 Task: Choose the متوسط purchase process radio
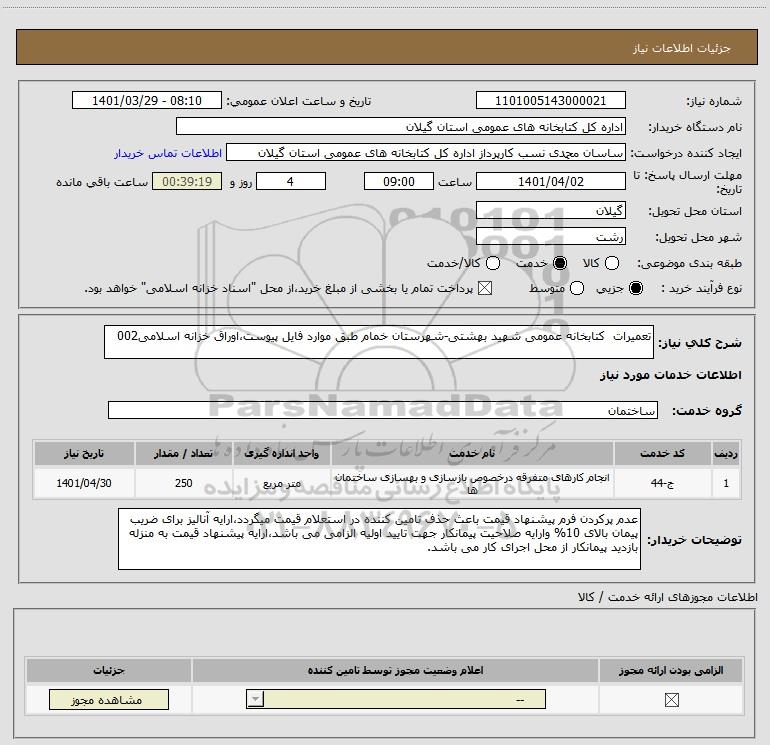(577, 288)
